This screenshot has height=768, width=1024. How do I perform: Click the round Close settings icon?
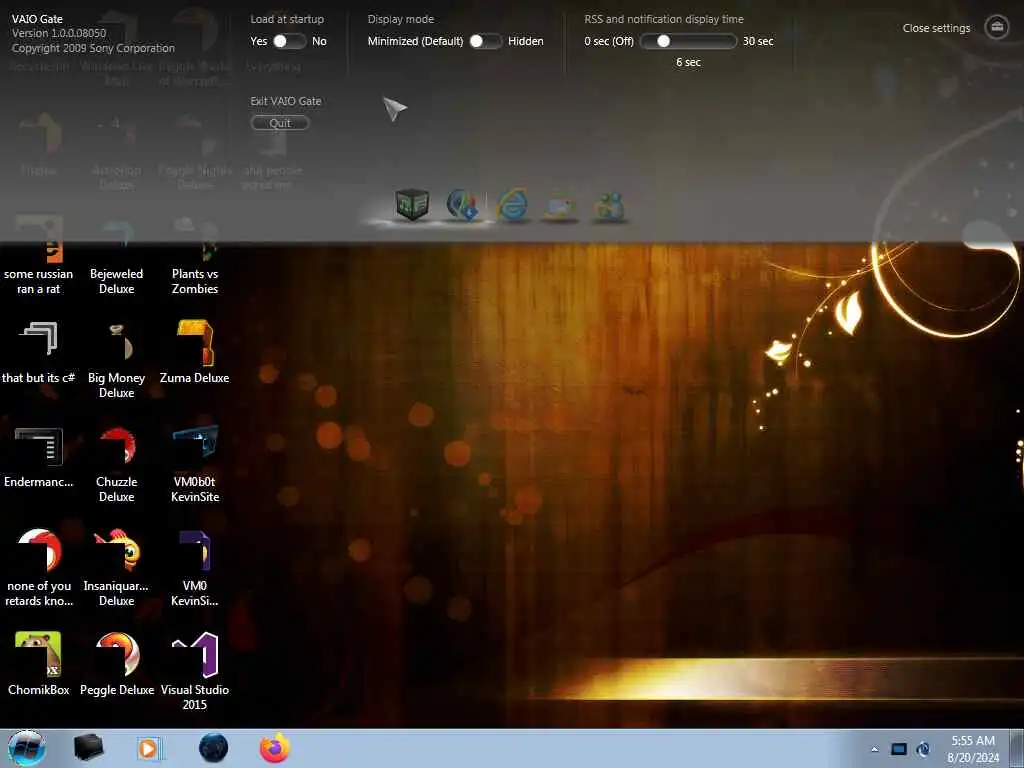(x=997, y=27)
